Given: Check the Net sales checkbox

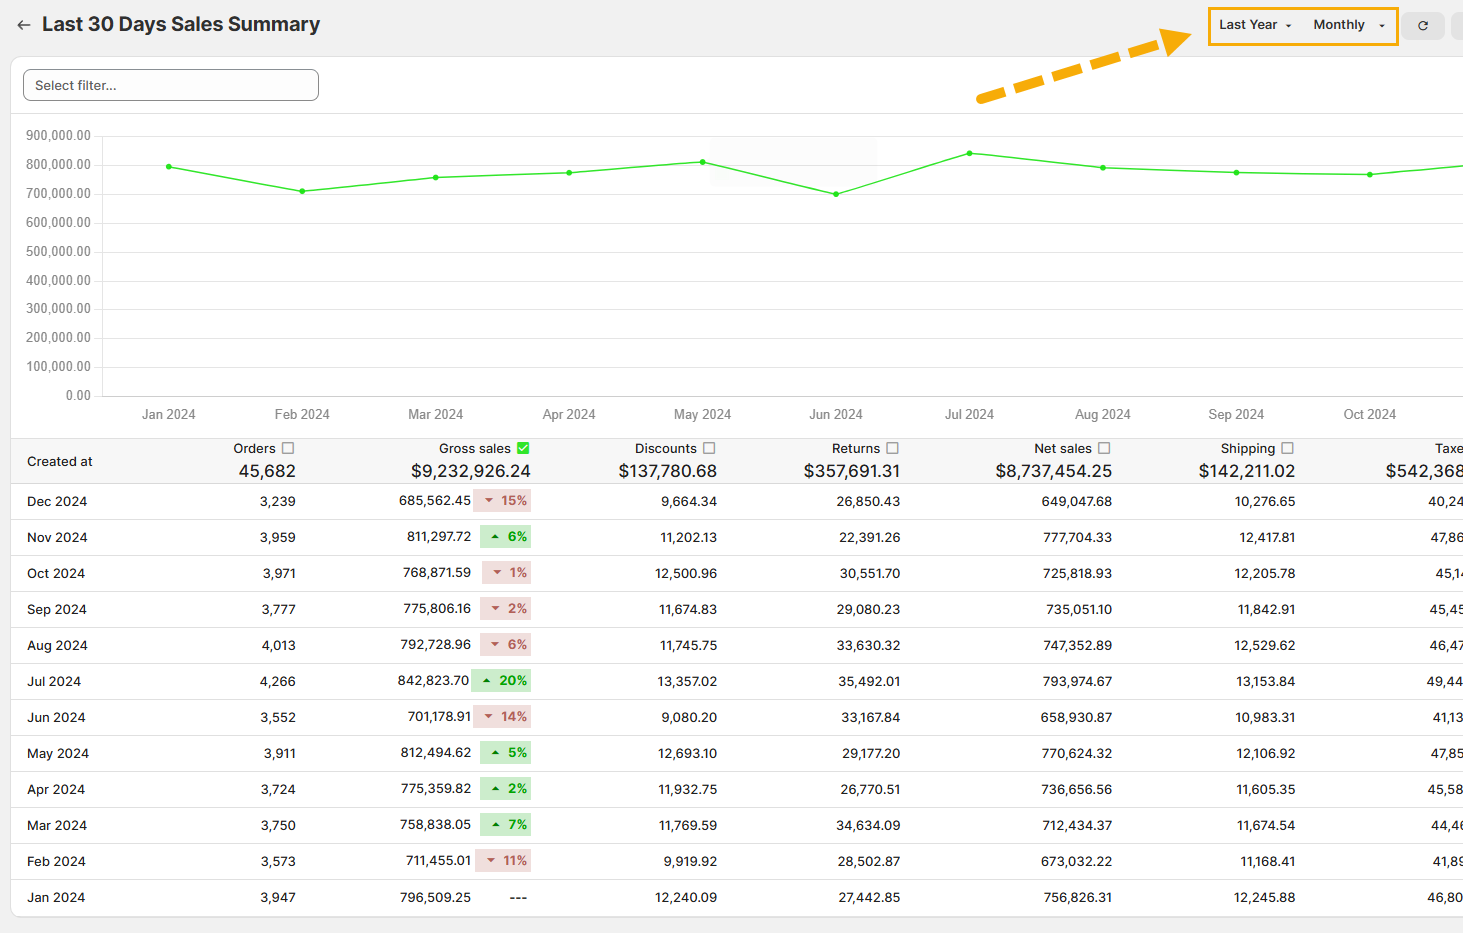Looking at the screenshot, I should click(1104, 449).
